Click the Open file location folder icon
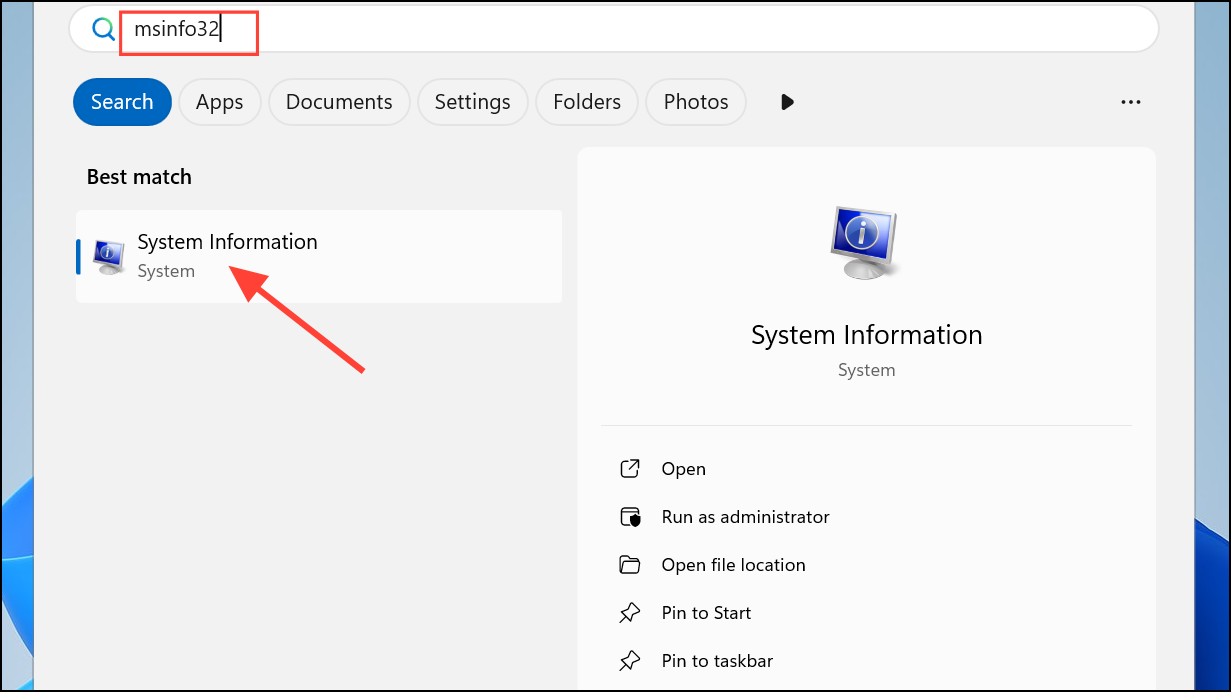The height and width of the screenshot is (692, 1231). coord(630,565)
